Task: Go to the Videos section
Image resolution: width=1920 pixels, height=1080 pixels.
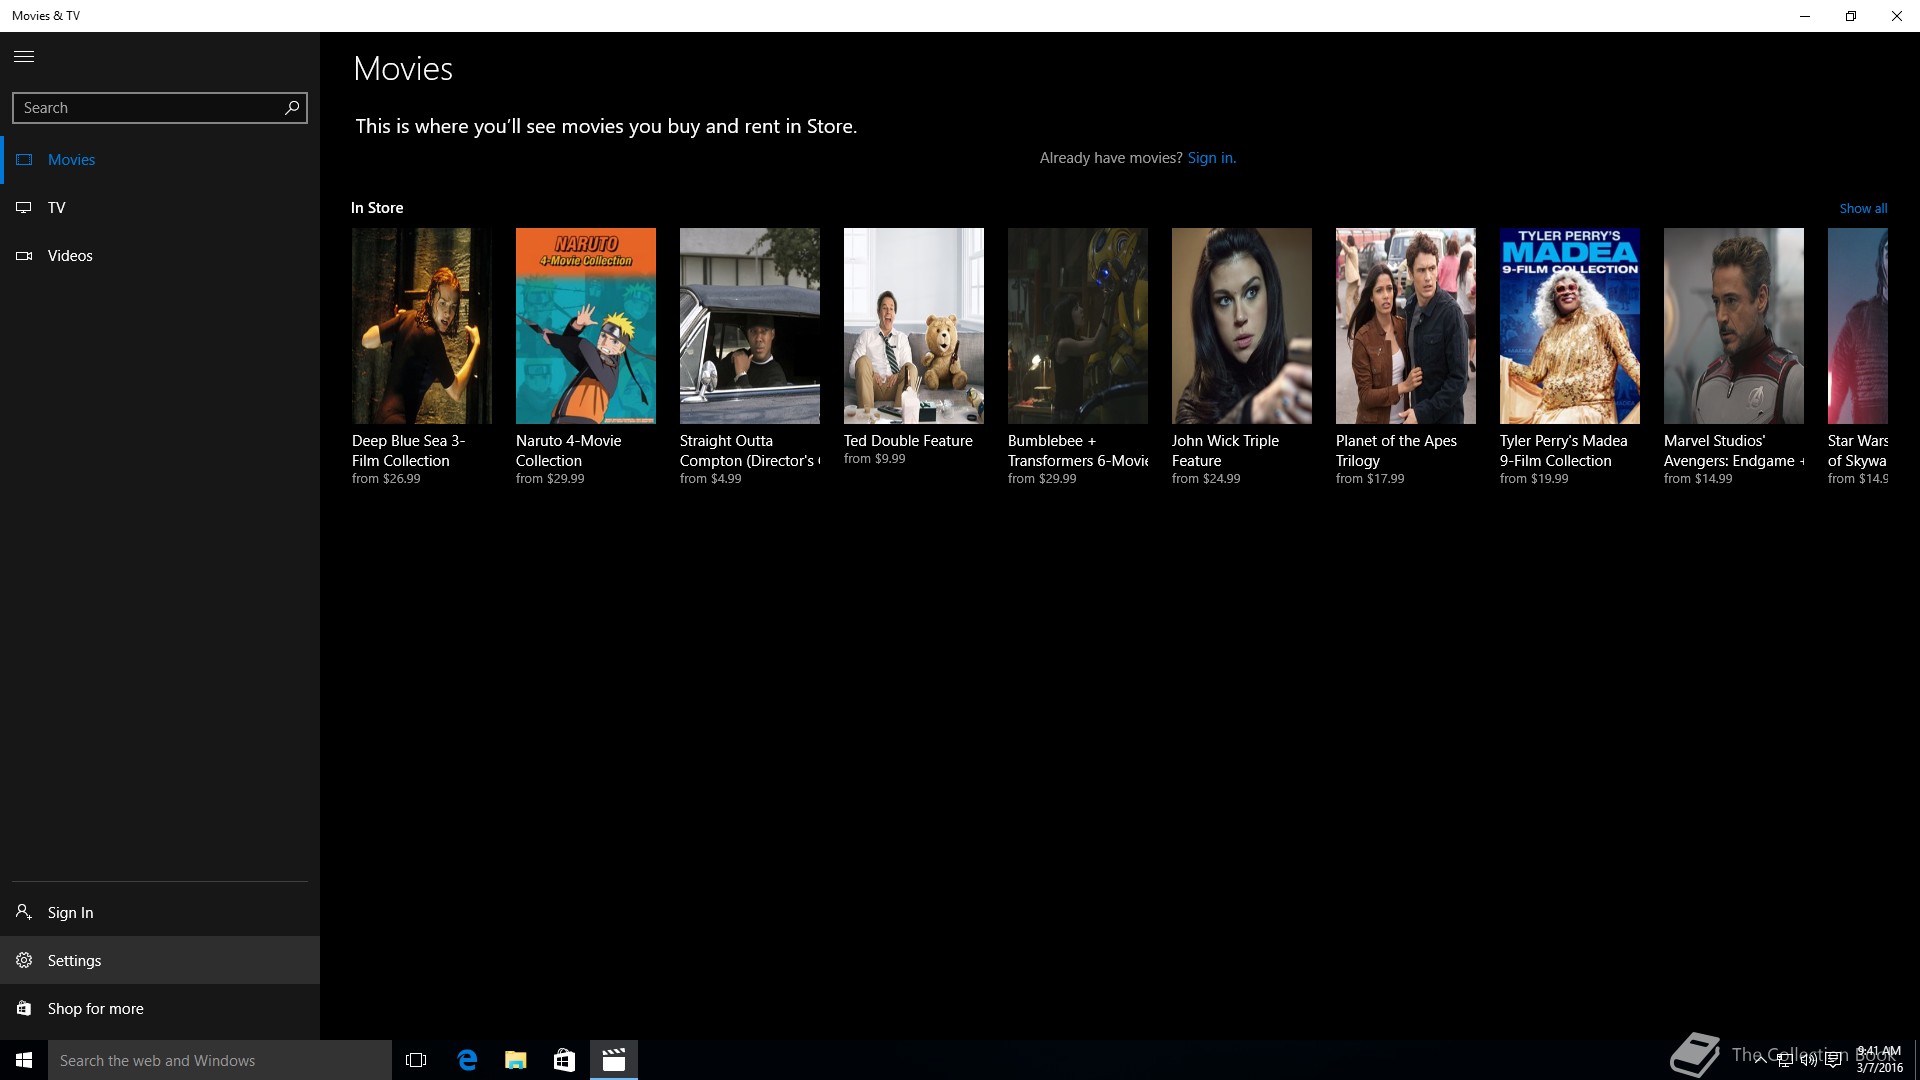Action: tap(160, 255)
